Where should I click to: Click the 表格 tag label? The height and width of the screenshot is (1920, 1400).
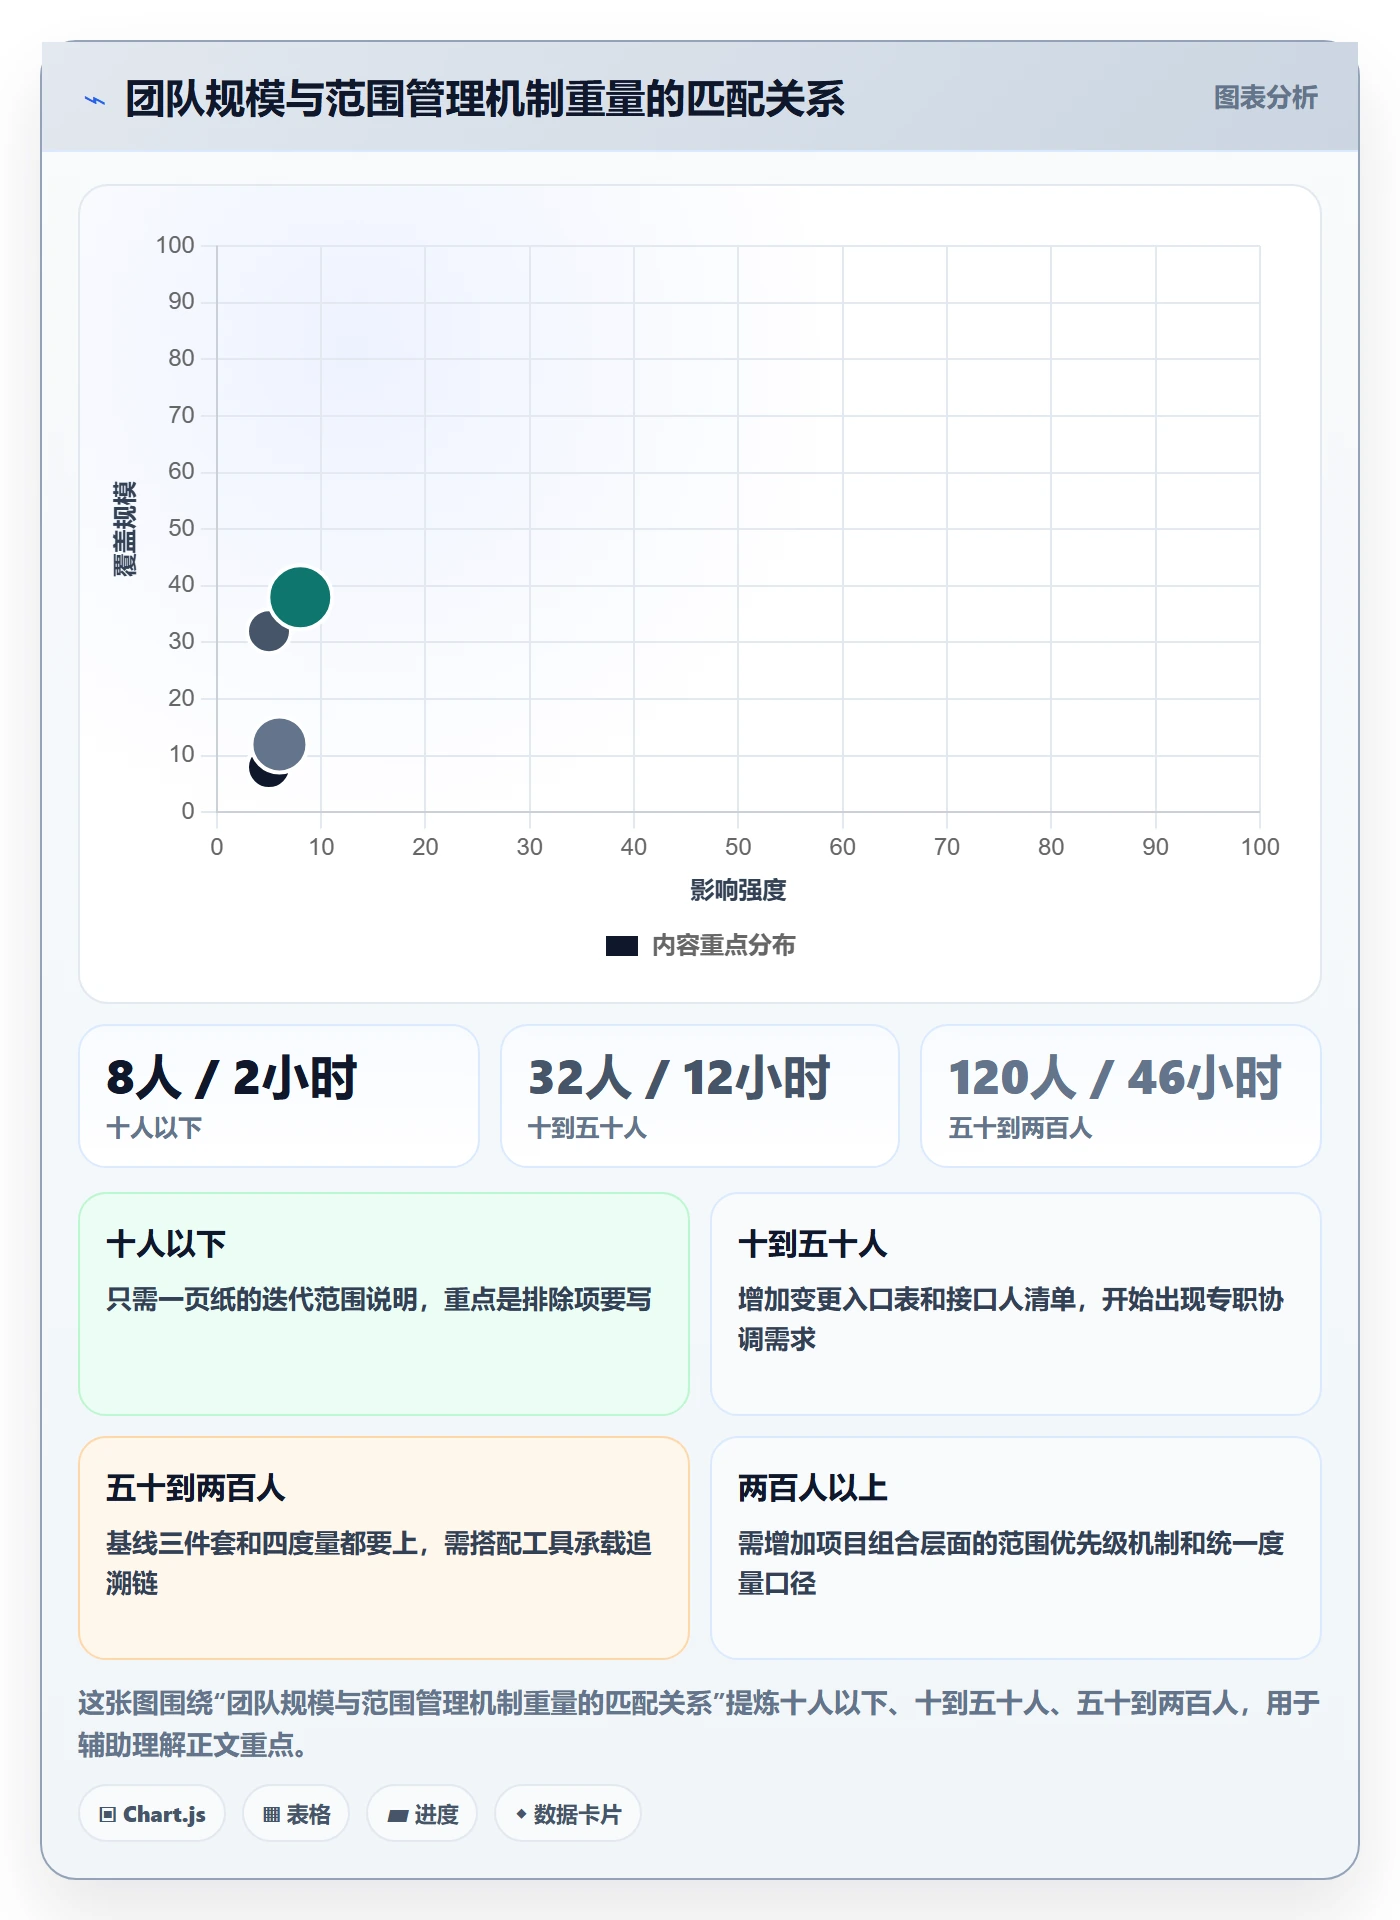pos(308,1814)
